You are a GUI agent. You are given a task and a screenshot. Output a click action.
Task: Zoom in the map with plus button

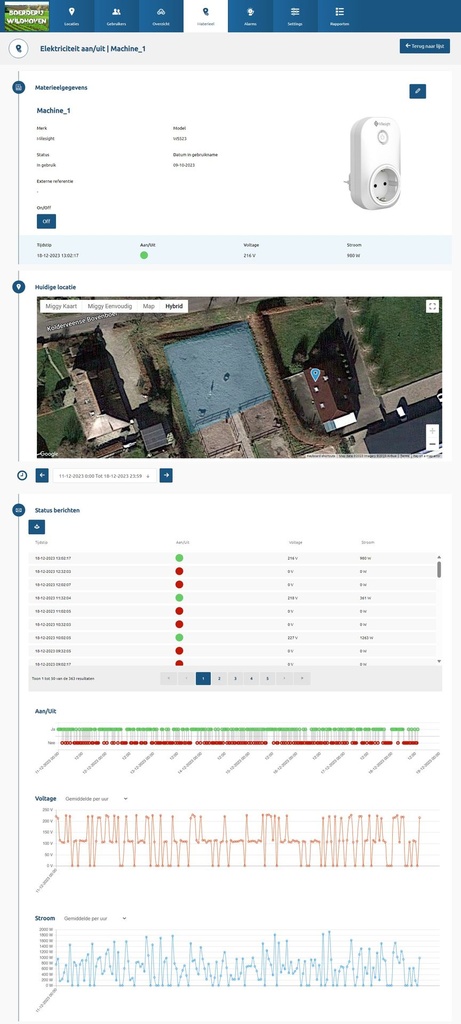point(432,431)
